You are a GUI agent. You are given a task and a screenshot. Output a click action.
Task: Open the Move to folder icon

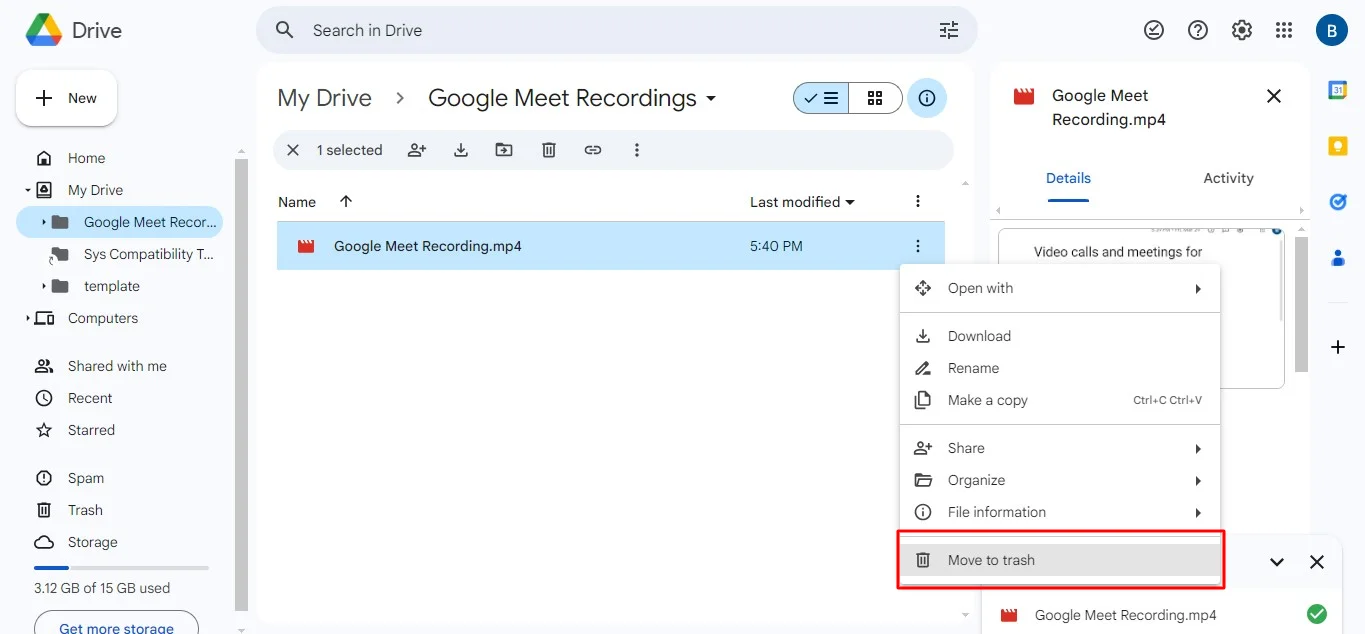[504, 149]
